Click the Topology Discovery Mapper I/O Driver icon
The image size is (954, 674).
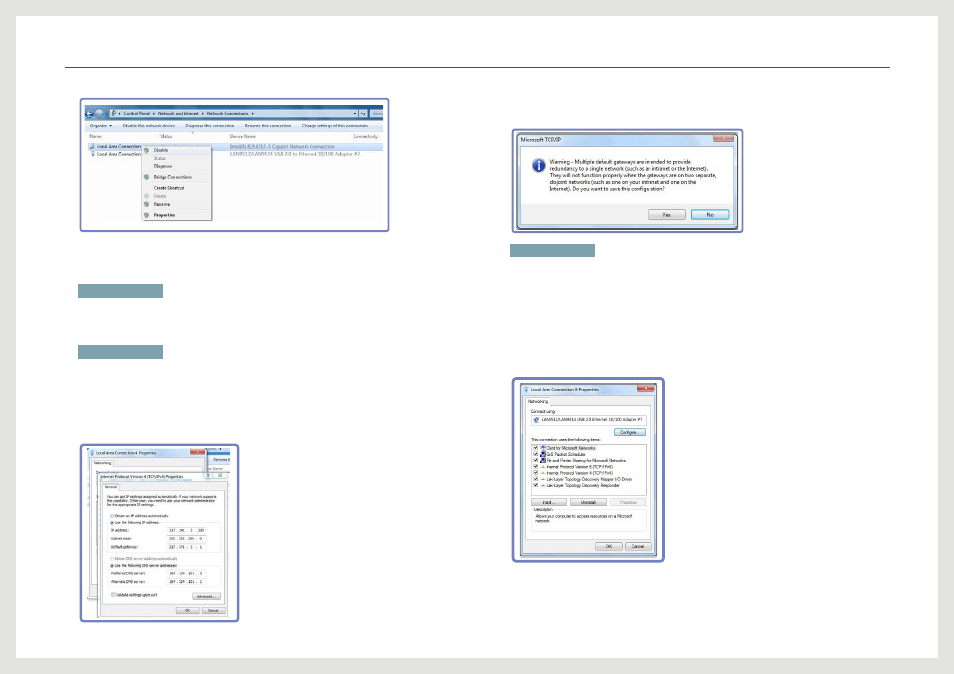(x=543, y=479)
